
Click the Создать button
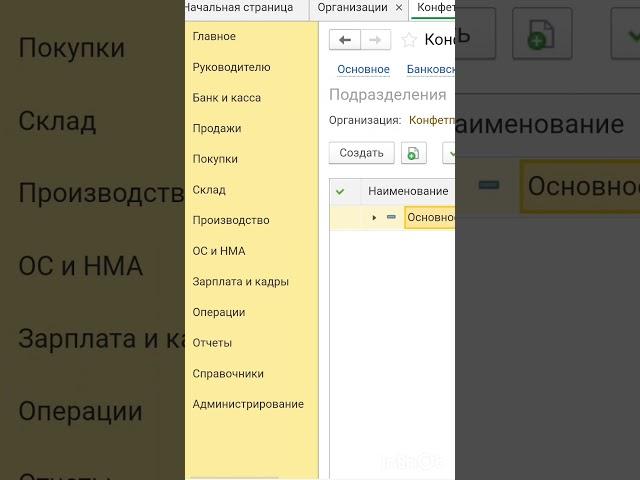pyautogui.click(x=362, y=153)
